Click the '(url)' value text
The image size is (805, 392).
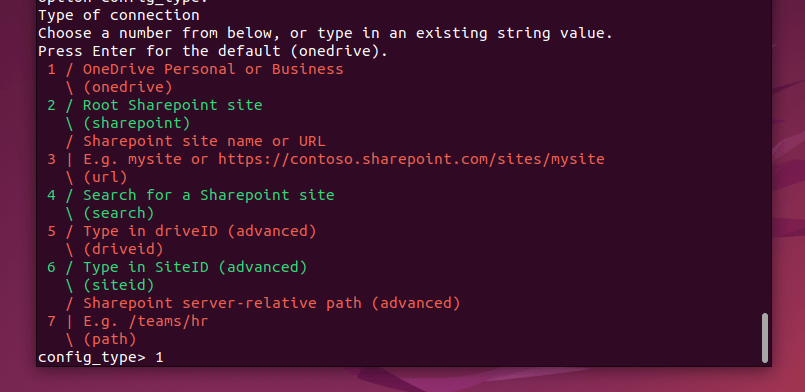[105, 178]
